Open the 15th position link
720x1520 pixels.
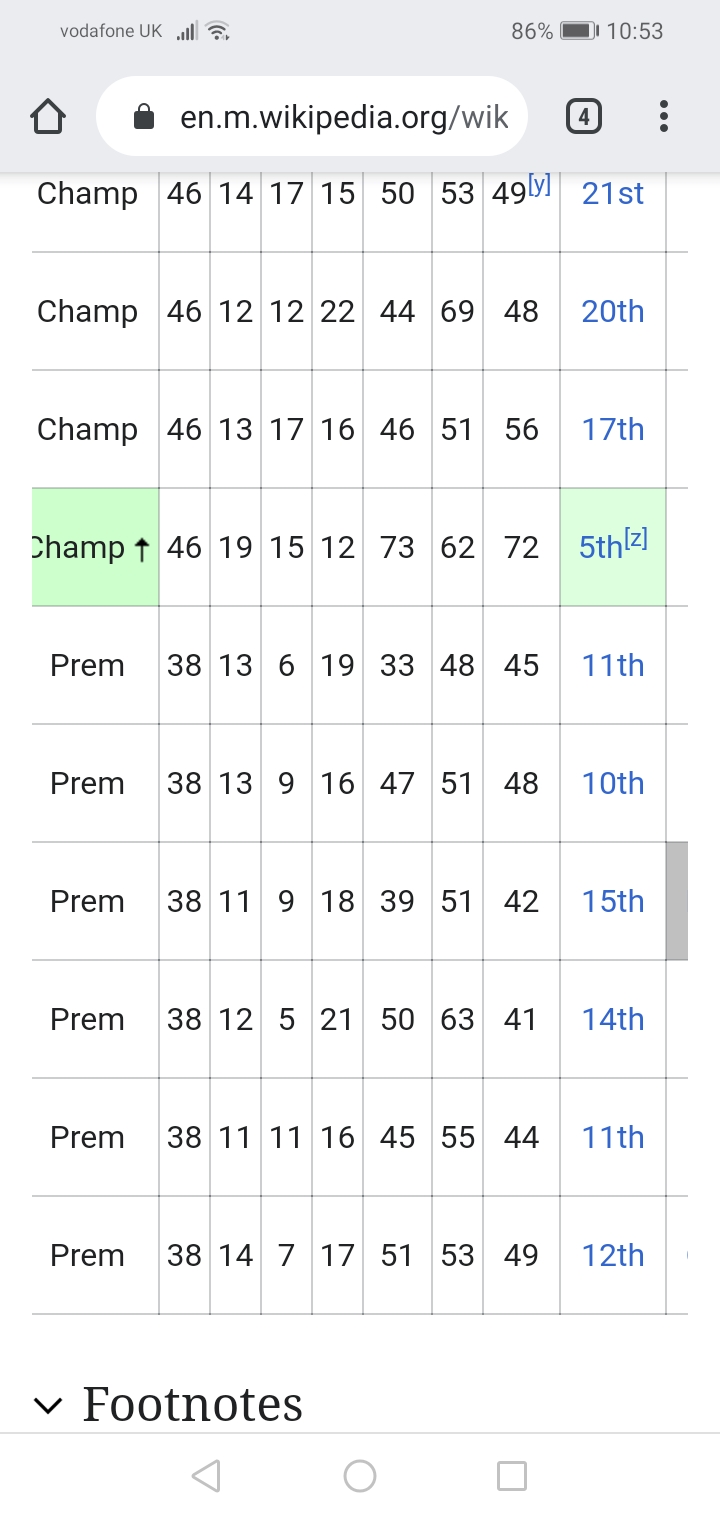pyautogui.click(x=612, y=902)
